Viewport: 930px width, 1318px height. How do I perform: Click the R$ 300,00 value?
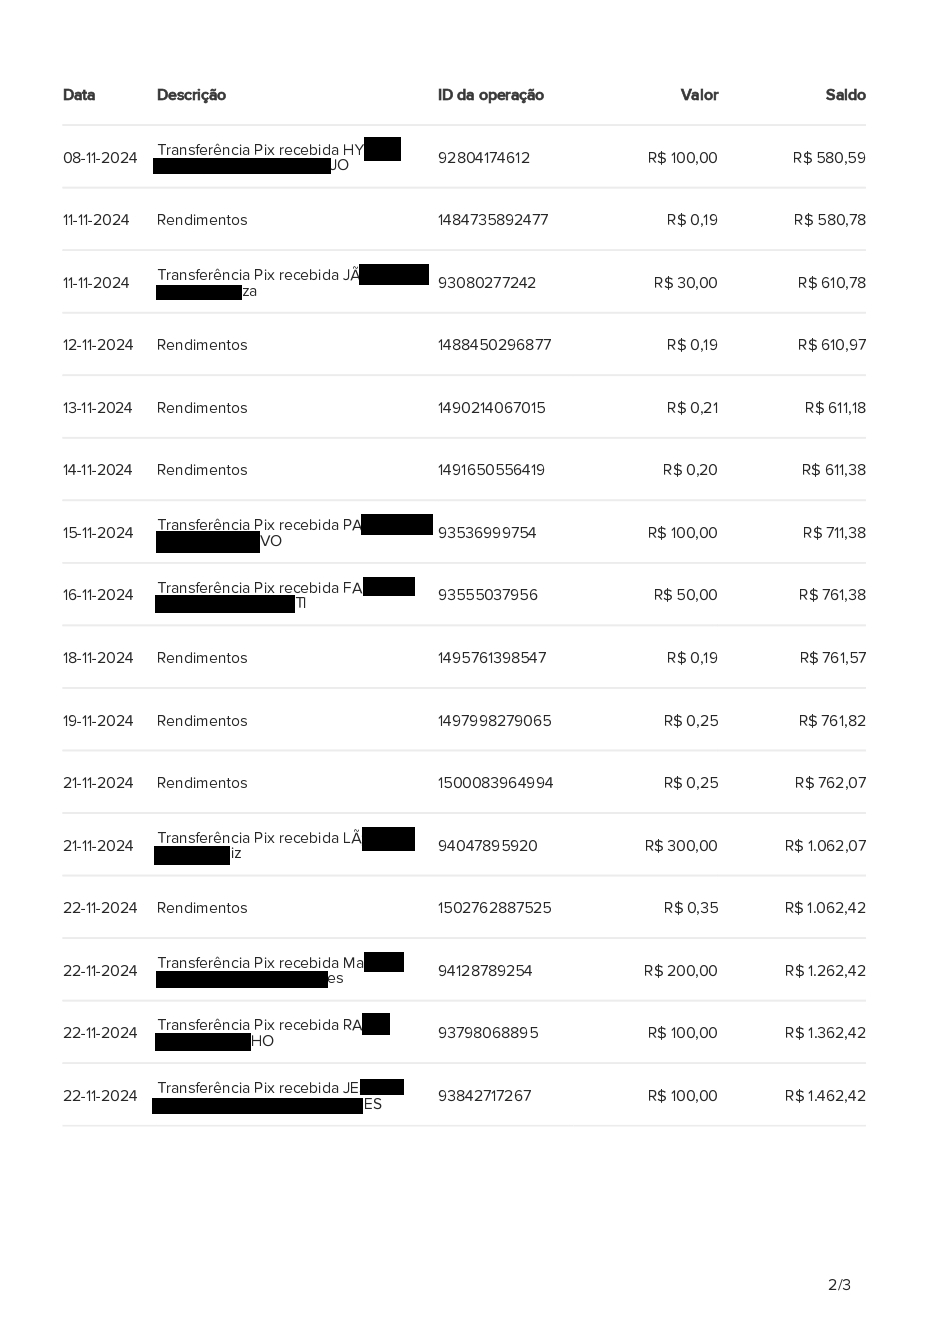click(681, 846)
